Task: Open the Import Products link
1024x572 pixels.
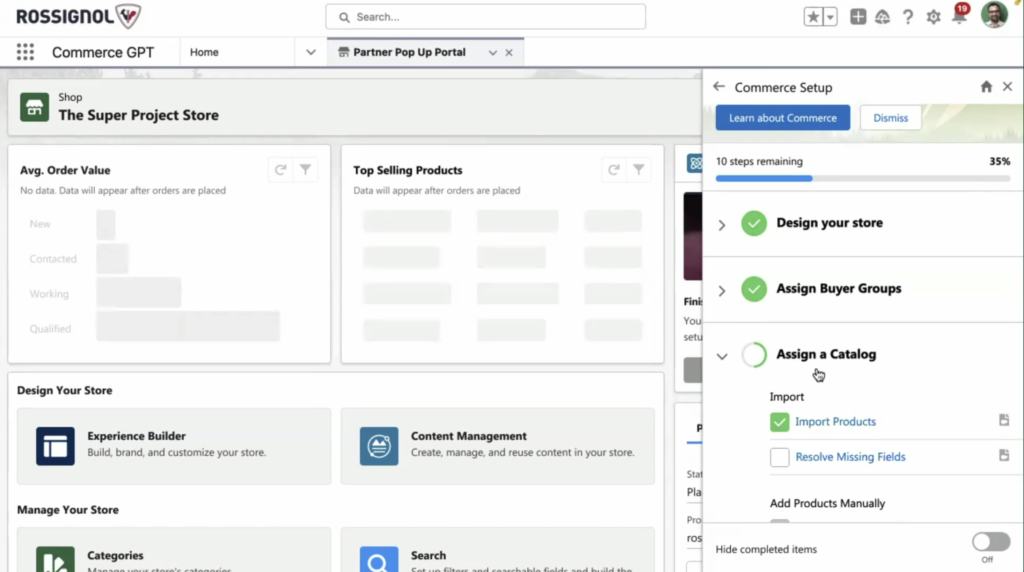Action: click(835, 422)
